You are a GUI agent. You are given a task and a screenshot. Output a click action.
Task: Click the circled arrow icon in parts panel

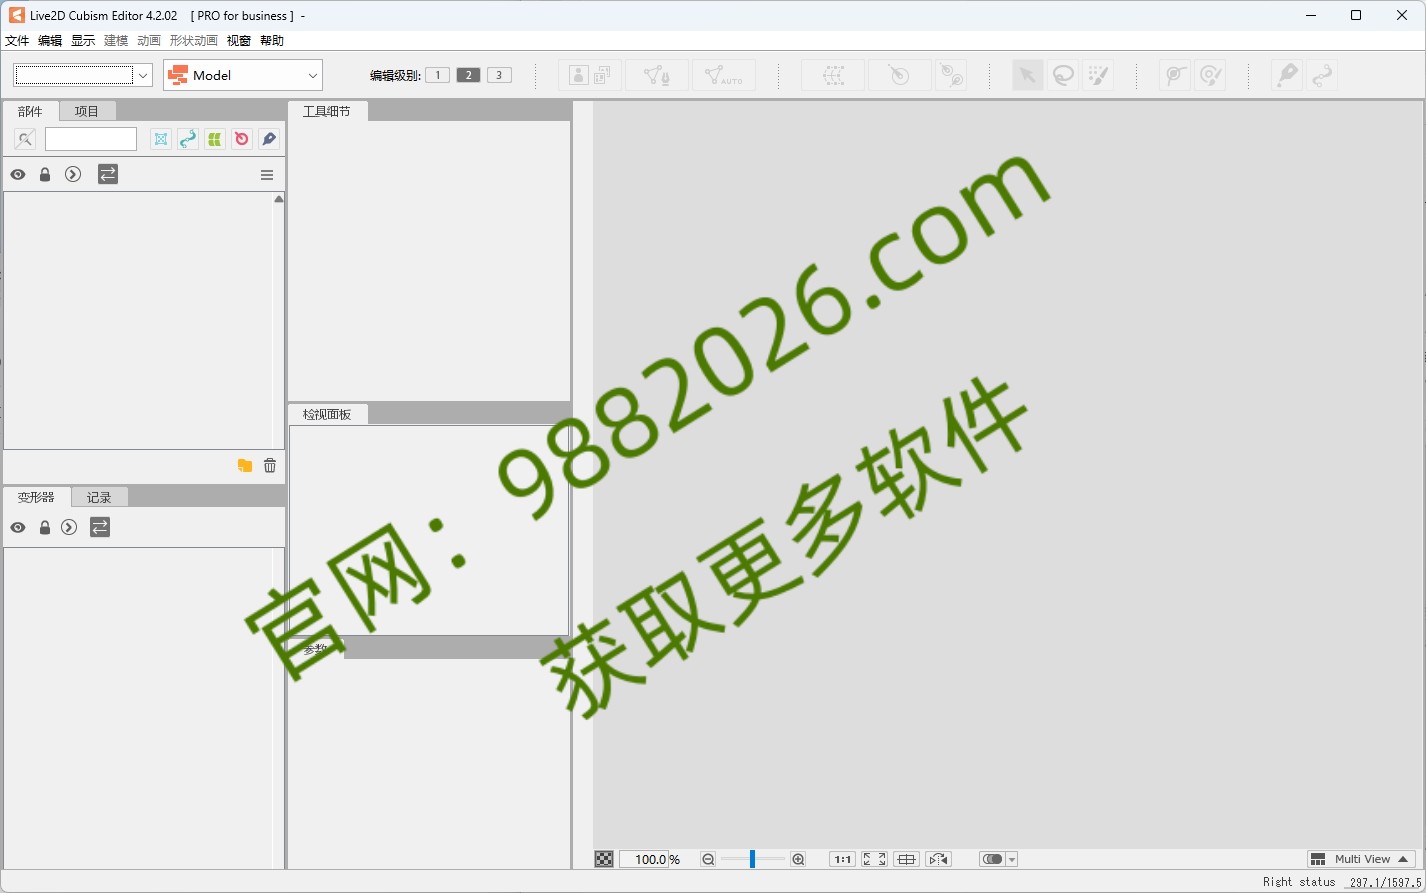[73, 174]
